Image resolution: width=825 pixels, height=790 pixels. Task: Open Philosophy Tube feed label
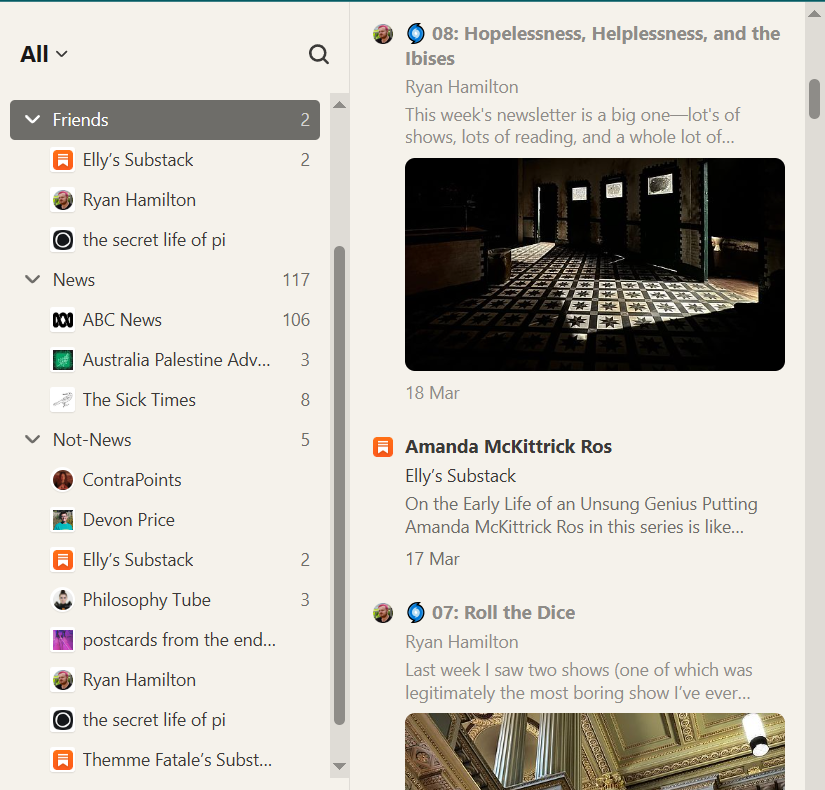pos(146,600)
